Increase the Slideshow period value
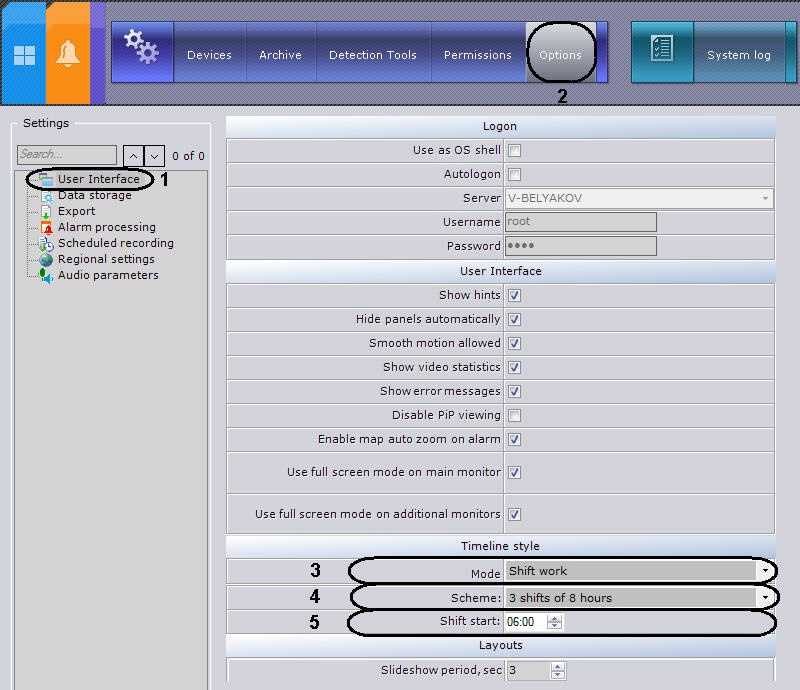 (558, 667)
